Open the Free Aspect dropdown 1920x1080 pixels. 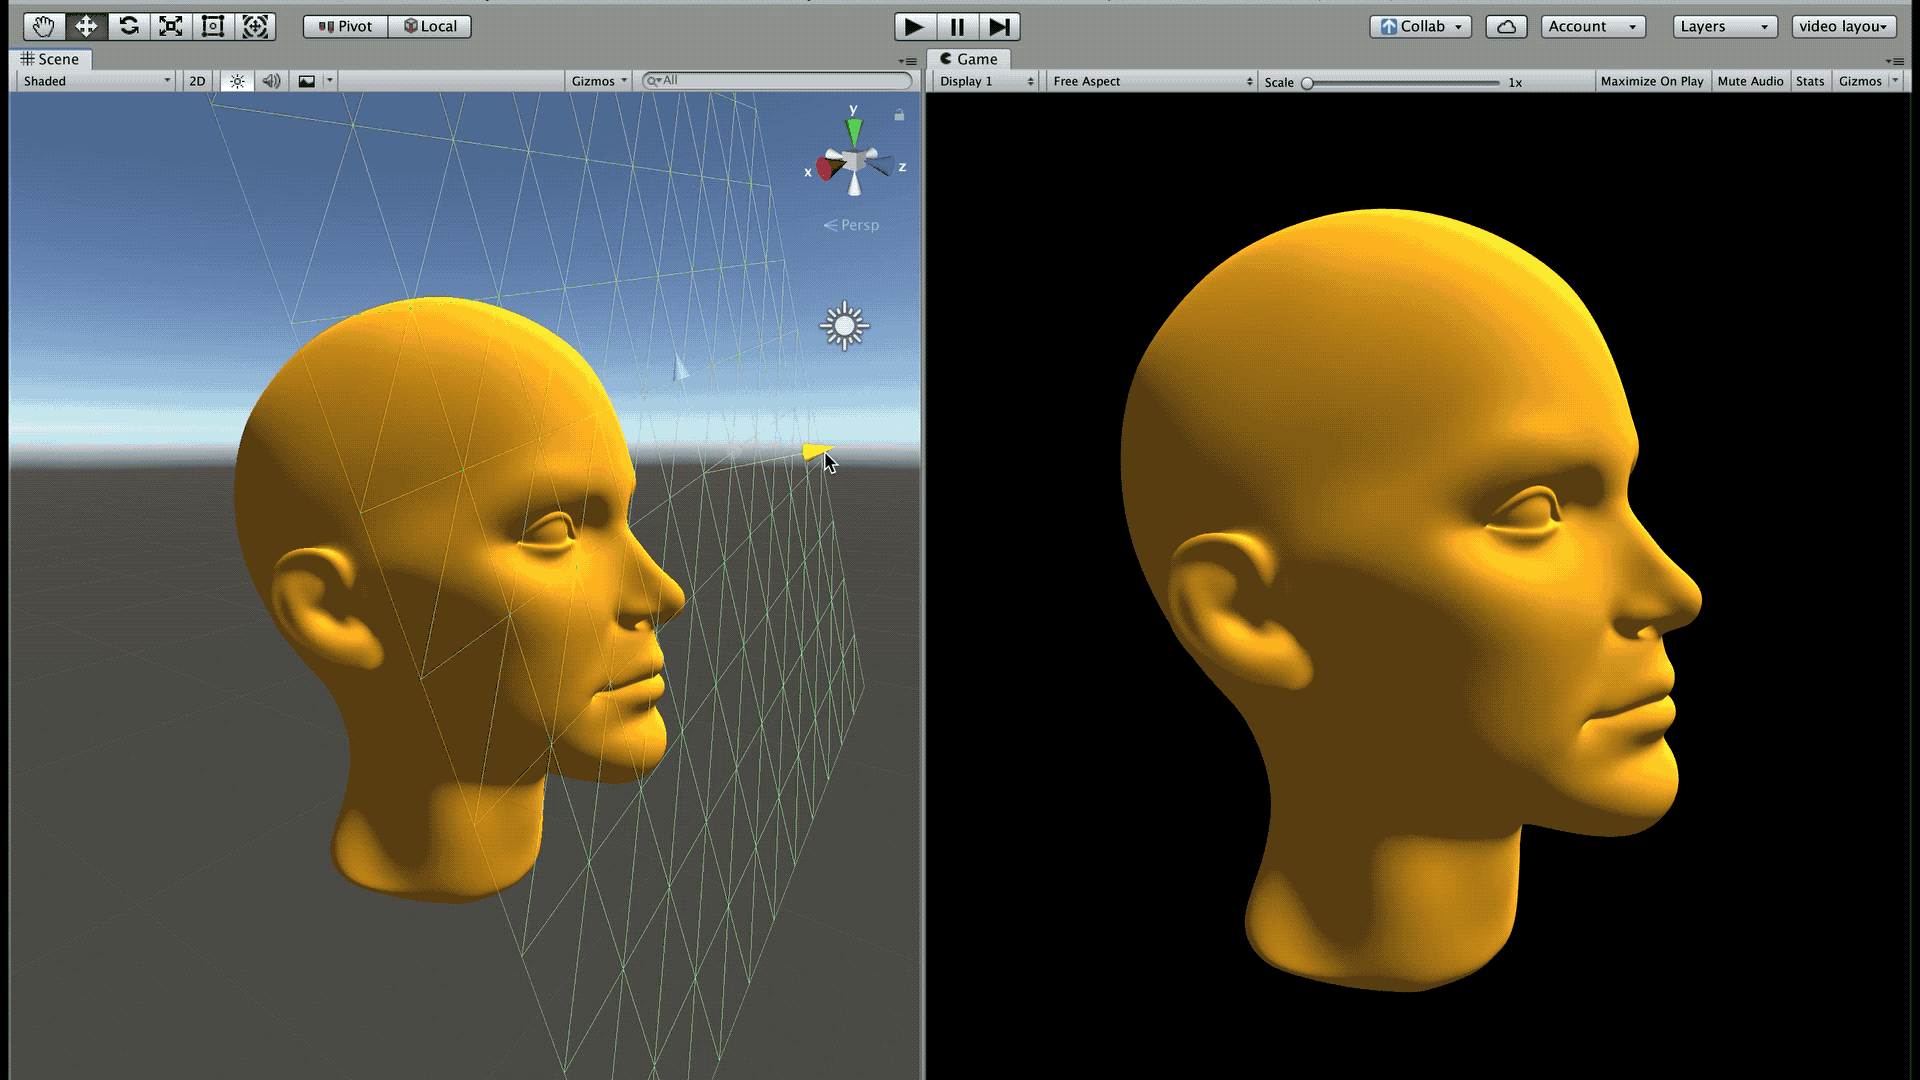coord(1151,81)
